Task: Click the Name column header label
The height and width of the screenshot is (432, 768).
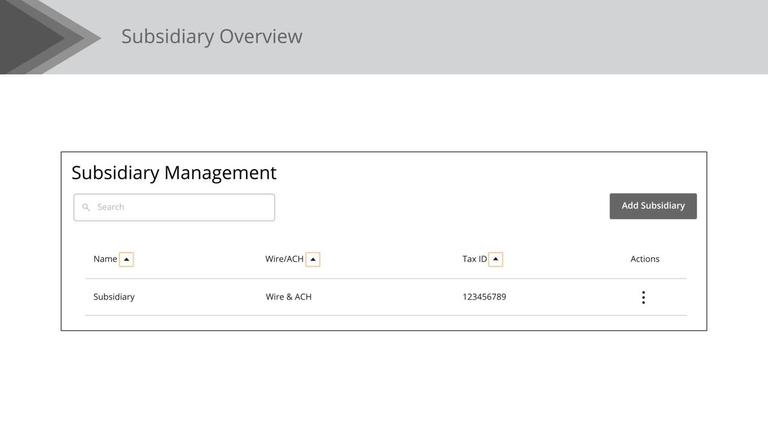Action: [105, 259]
